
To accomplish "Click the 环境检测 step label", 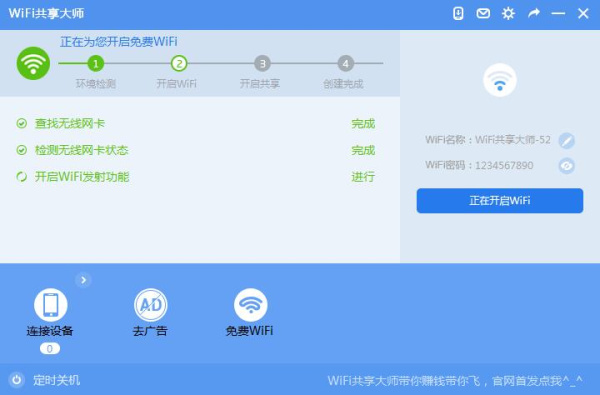I will click(96, 83).
